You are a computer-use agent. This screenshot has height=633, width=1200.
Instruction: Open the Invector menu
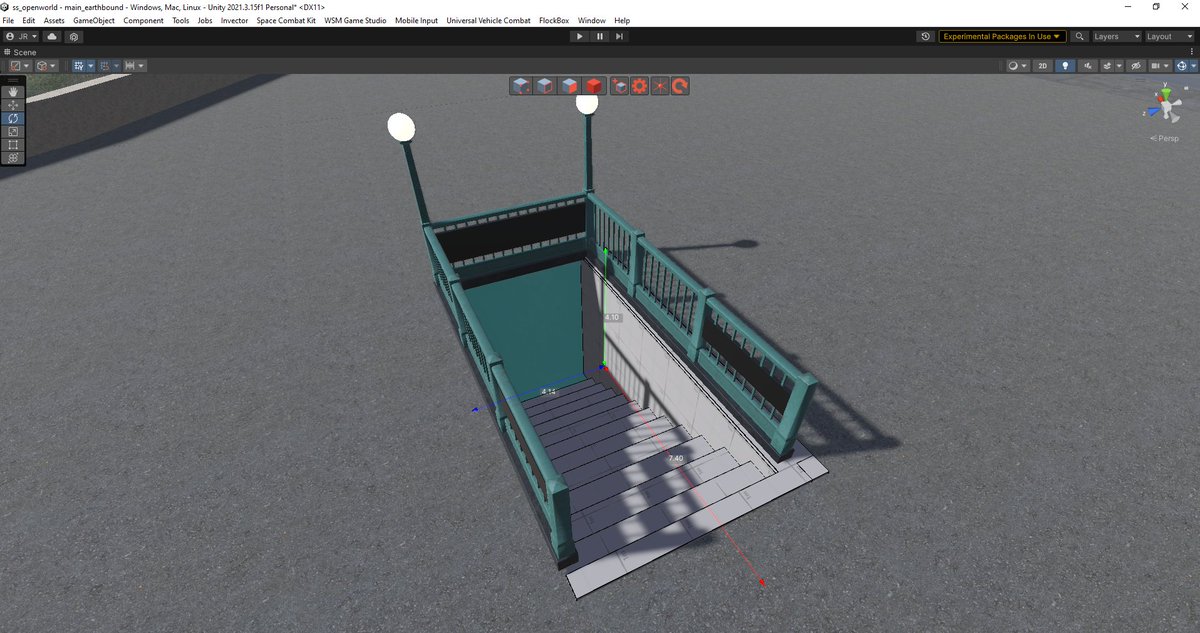coord(234,20)
